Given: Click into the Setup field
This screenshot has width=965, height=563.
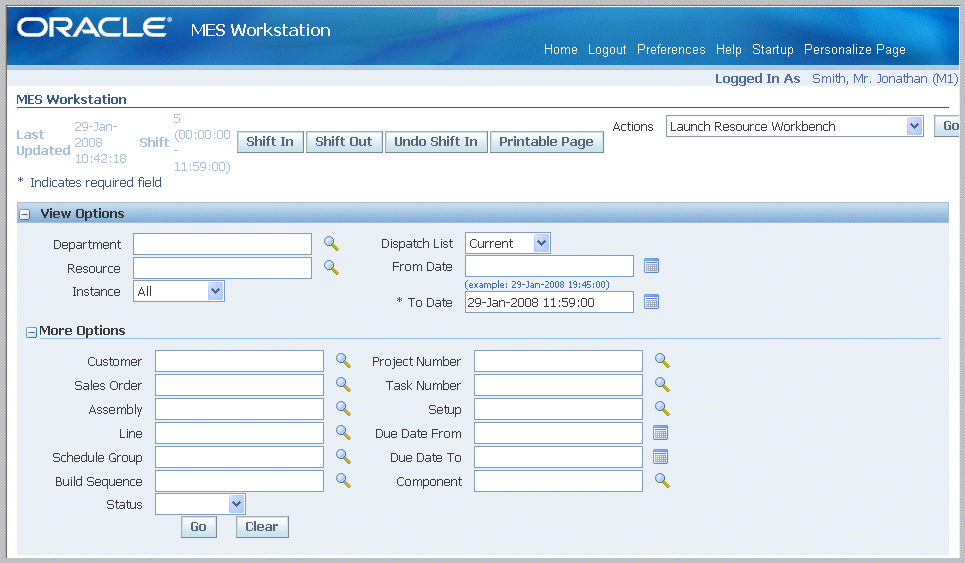Looking at the screenshot, I should point(558,409).
